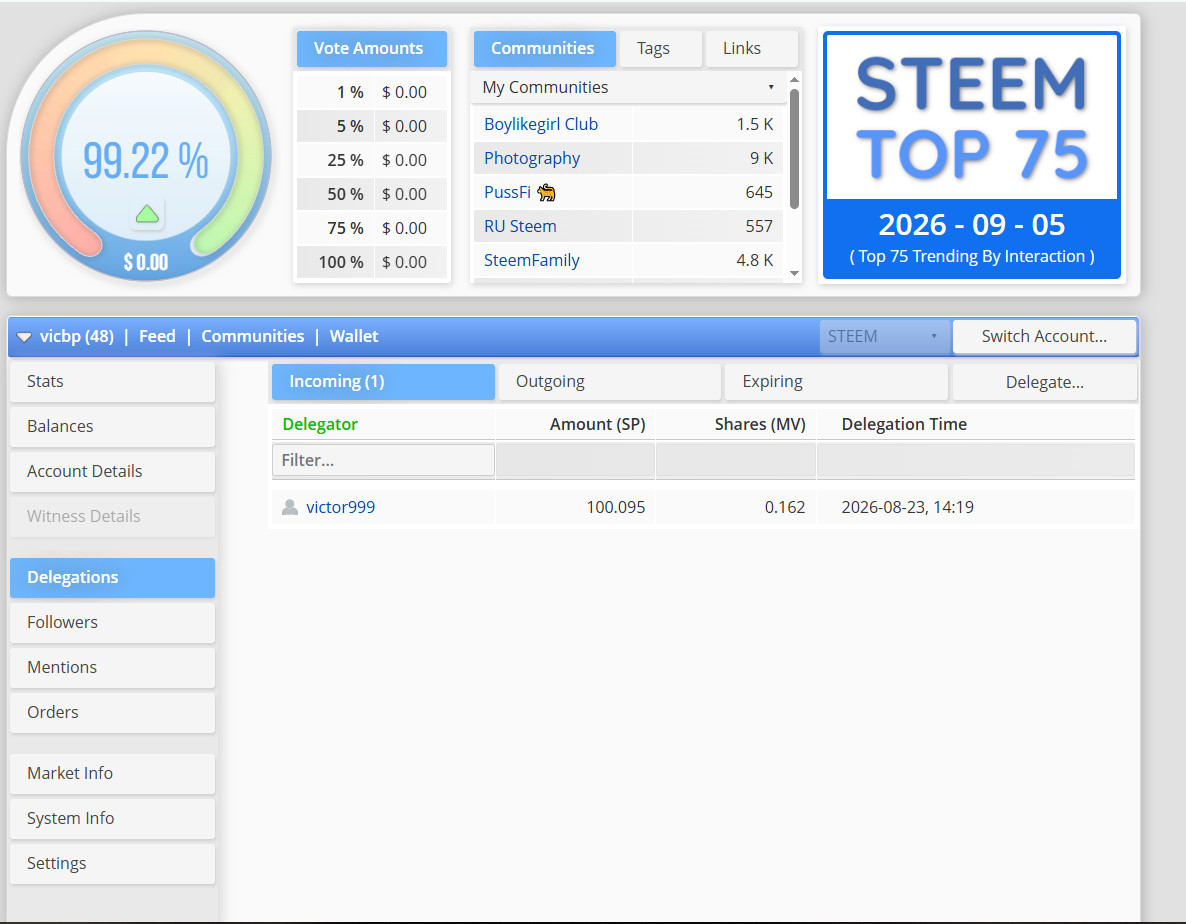Click the voting power gauge dial
The image size is (1186, 924).
[146, 157]
